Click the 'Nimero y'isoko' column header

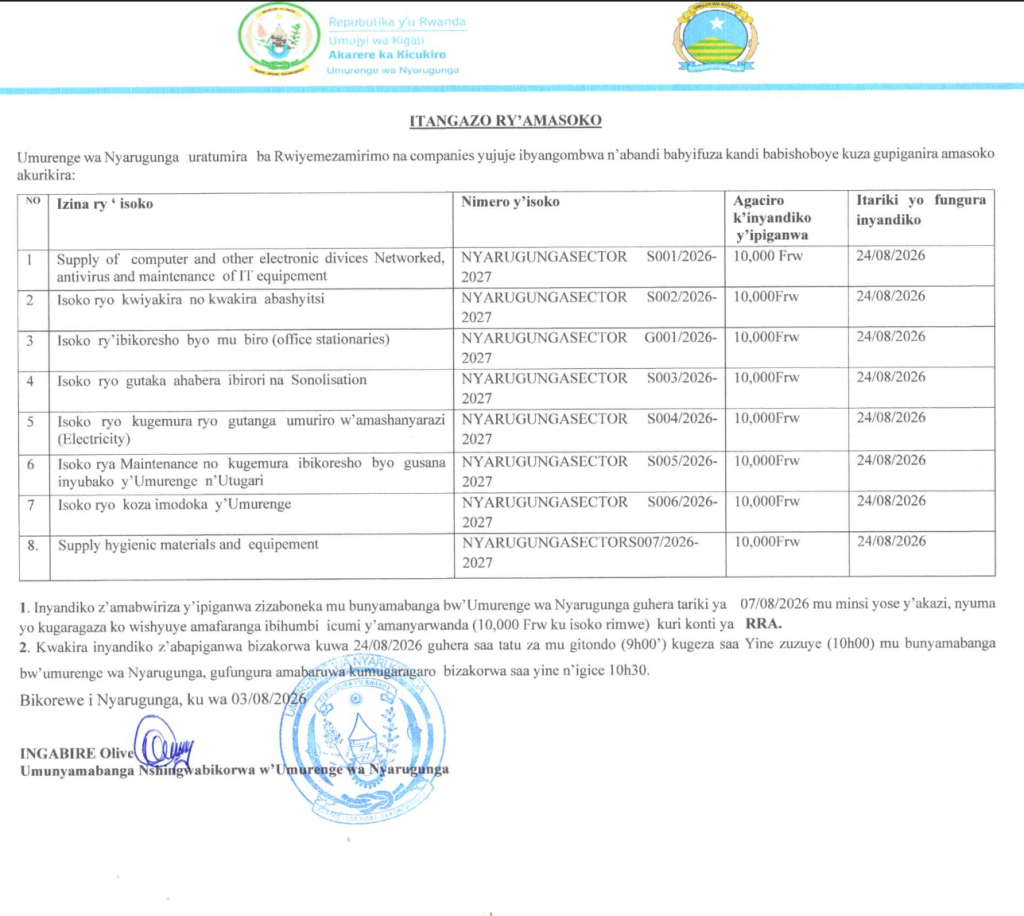[510, 202]
